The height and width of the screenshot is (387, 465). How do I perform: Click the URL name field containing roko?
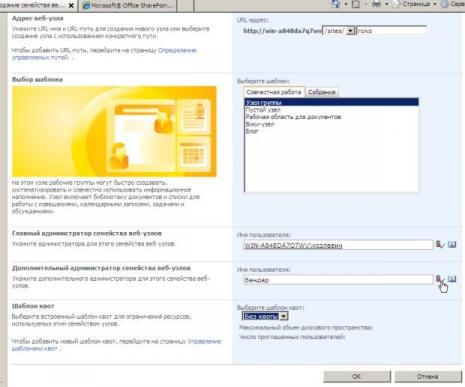click(x=391, y=31)
